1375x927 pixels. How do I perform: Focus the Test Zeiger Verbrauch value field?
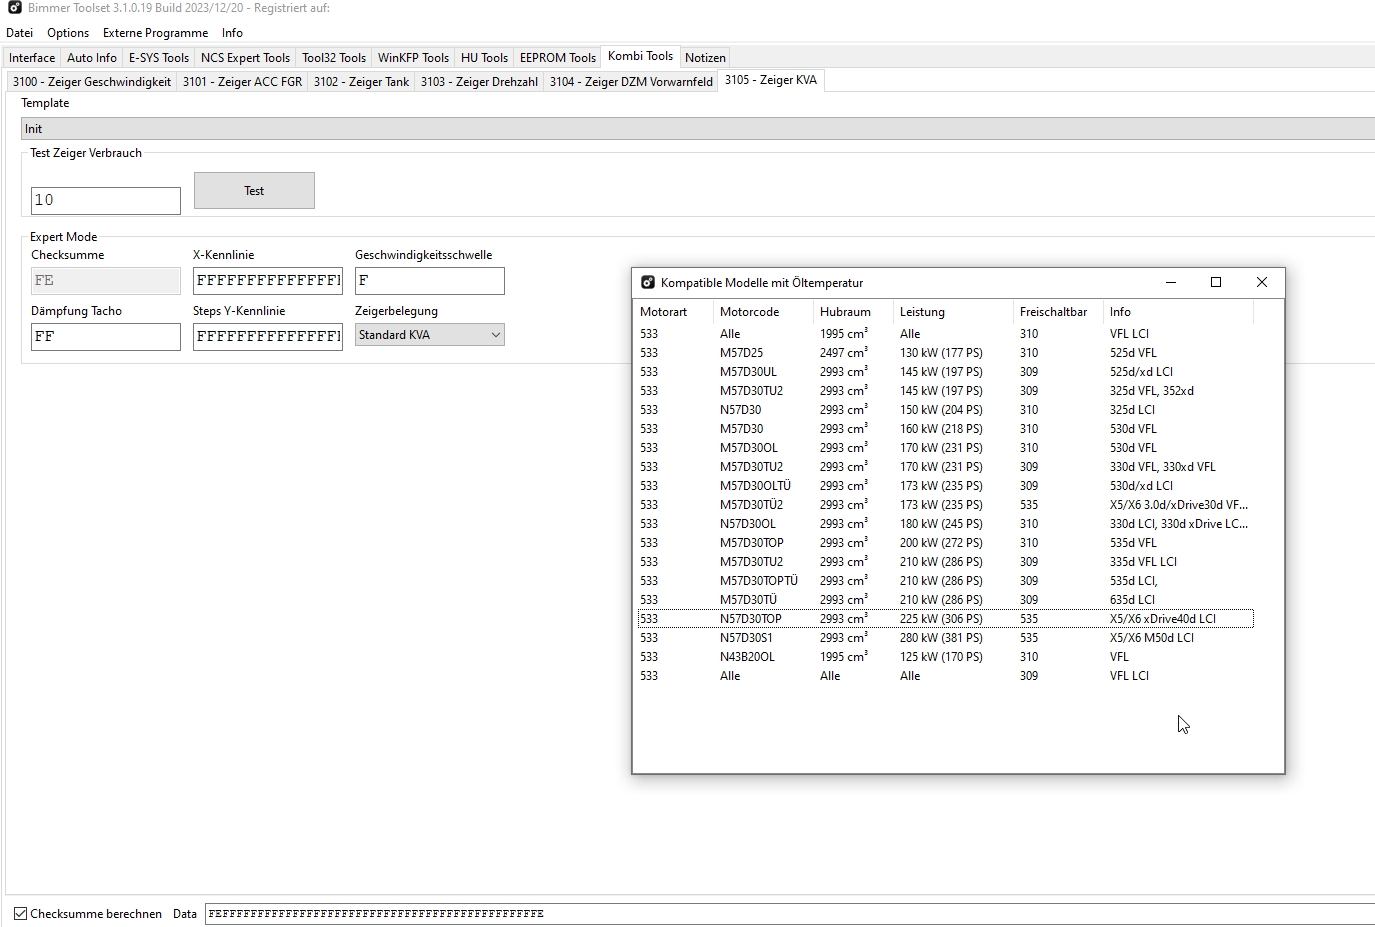pos(106,200)
